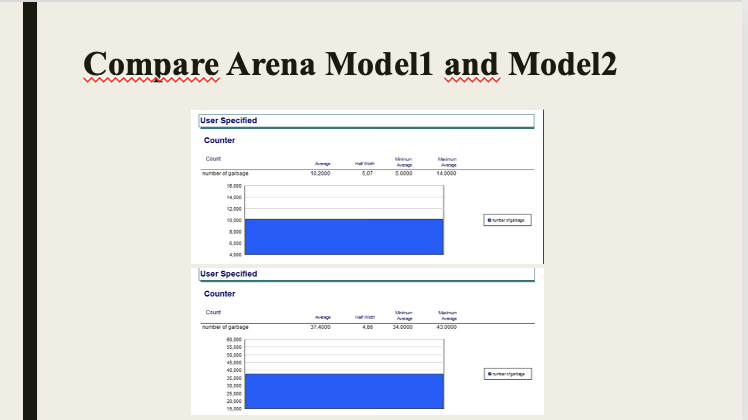Screen dimensions: 748x420
Task: Click the underlined word "and" in the title
Action: coord(472,64)
